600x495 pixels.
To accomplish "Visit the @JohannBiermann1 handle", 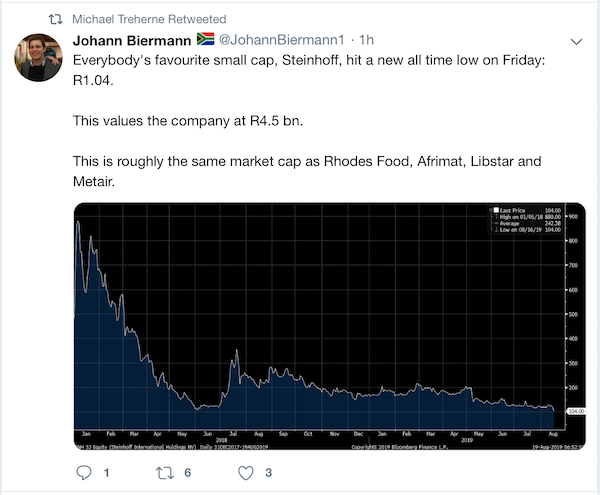I will pyautogui.click(x=282, y=40).
